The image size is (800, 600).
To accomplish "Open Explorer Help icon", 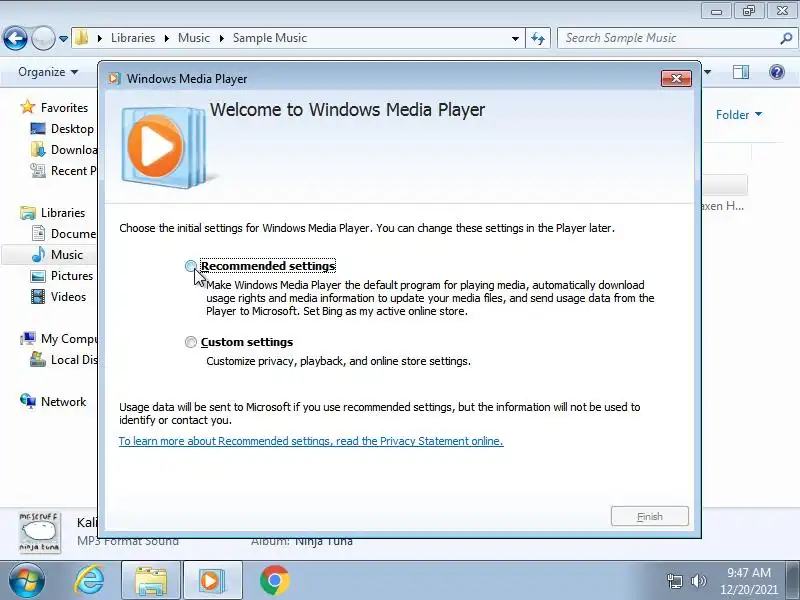I will coord(777,72).
